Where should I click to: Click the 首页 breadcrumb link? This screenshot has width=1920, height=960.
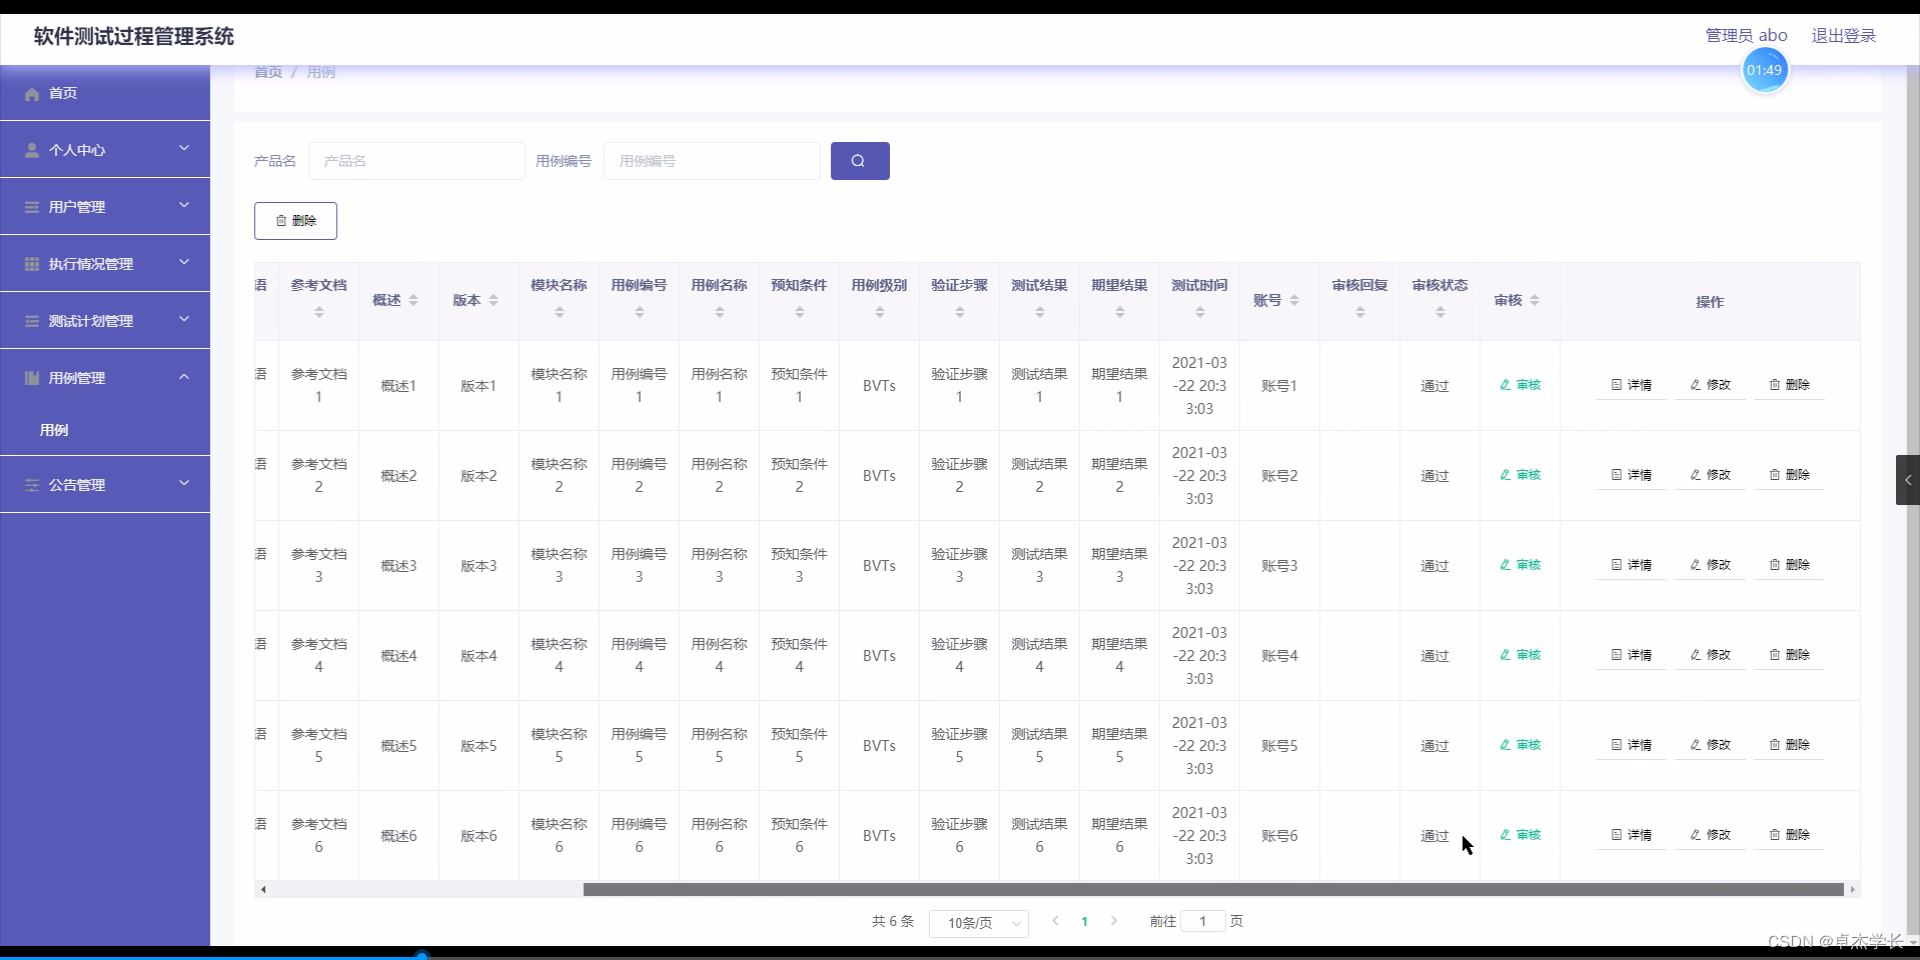click(x=267, y=72)
